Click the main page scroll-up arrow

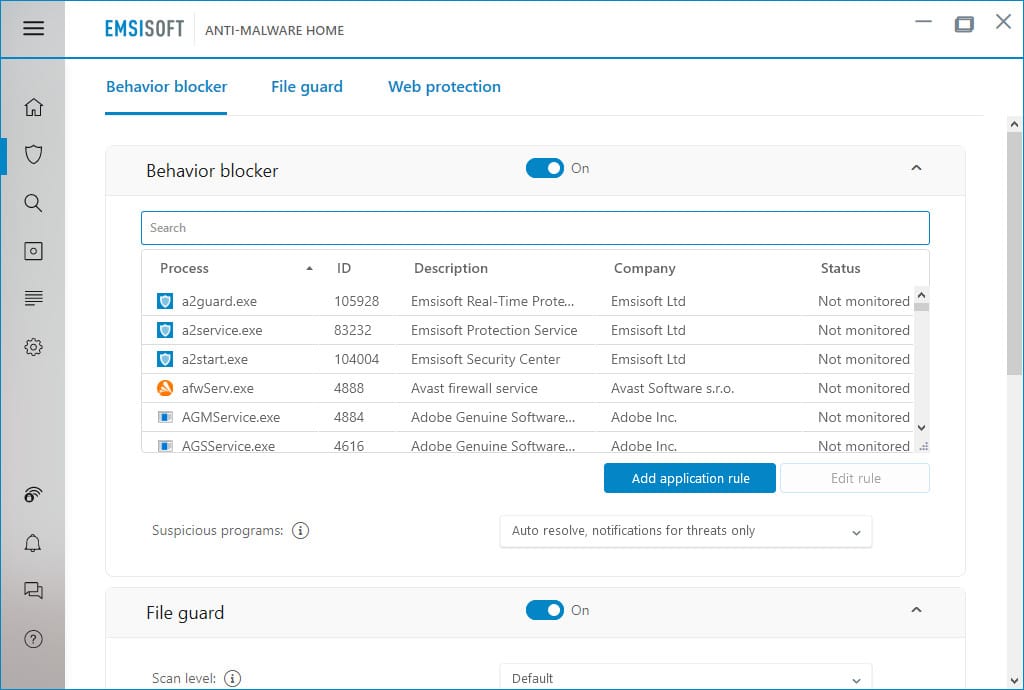[x=1014, y=124]
